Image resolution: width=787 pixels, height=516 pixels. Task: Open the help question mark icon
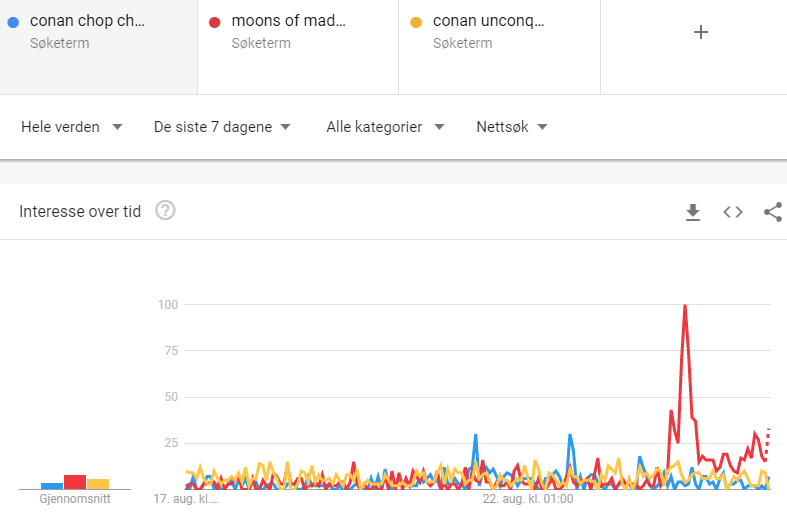[x=165, y=210]
